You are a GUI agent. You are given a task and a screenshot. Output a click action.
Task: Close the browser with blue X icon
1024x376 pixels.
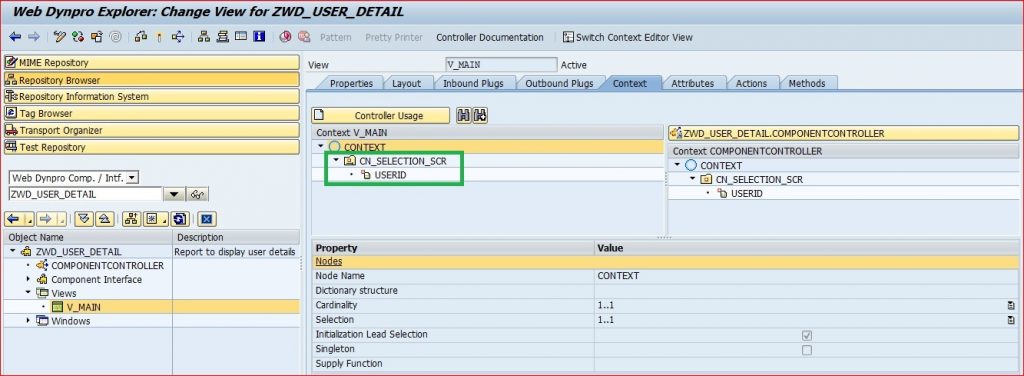coord(207,219)
